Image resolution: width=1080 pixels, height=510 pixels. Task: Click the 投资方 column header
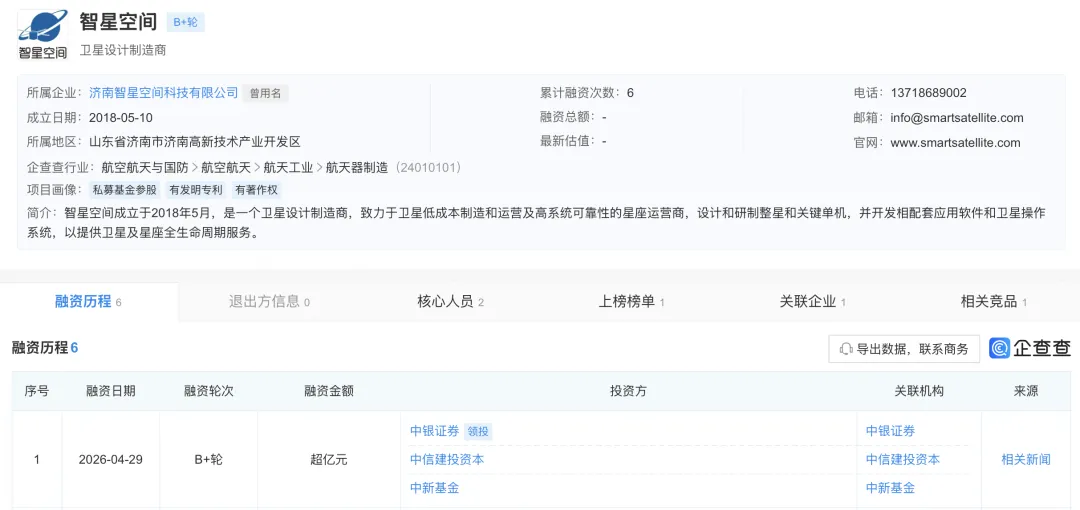coord(628,391)
